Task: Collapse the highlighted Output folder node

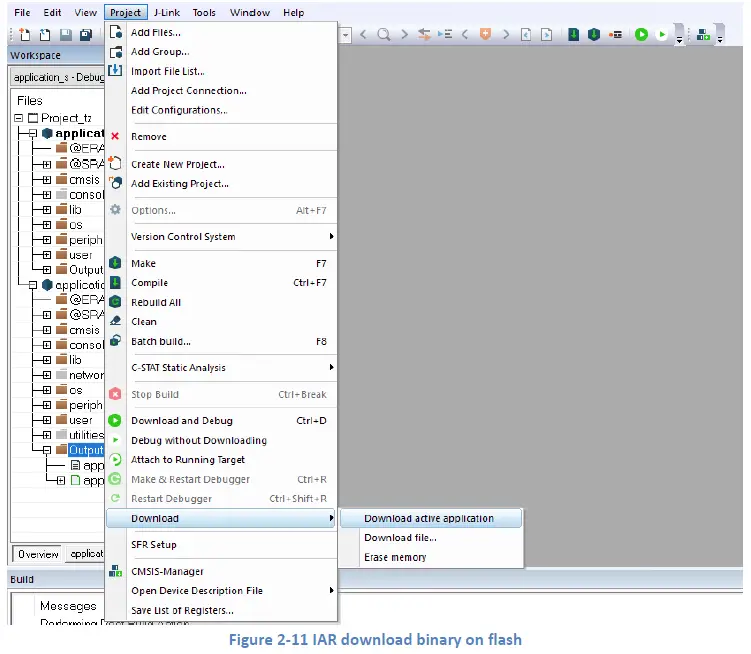Action: 46,450
